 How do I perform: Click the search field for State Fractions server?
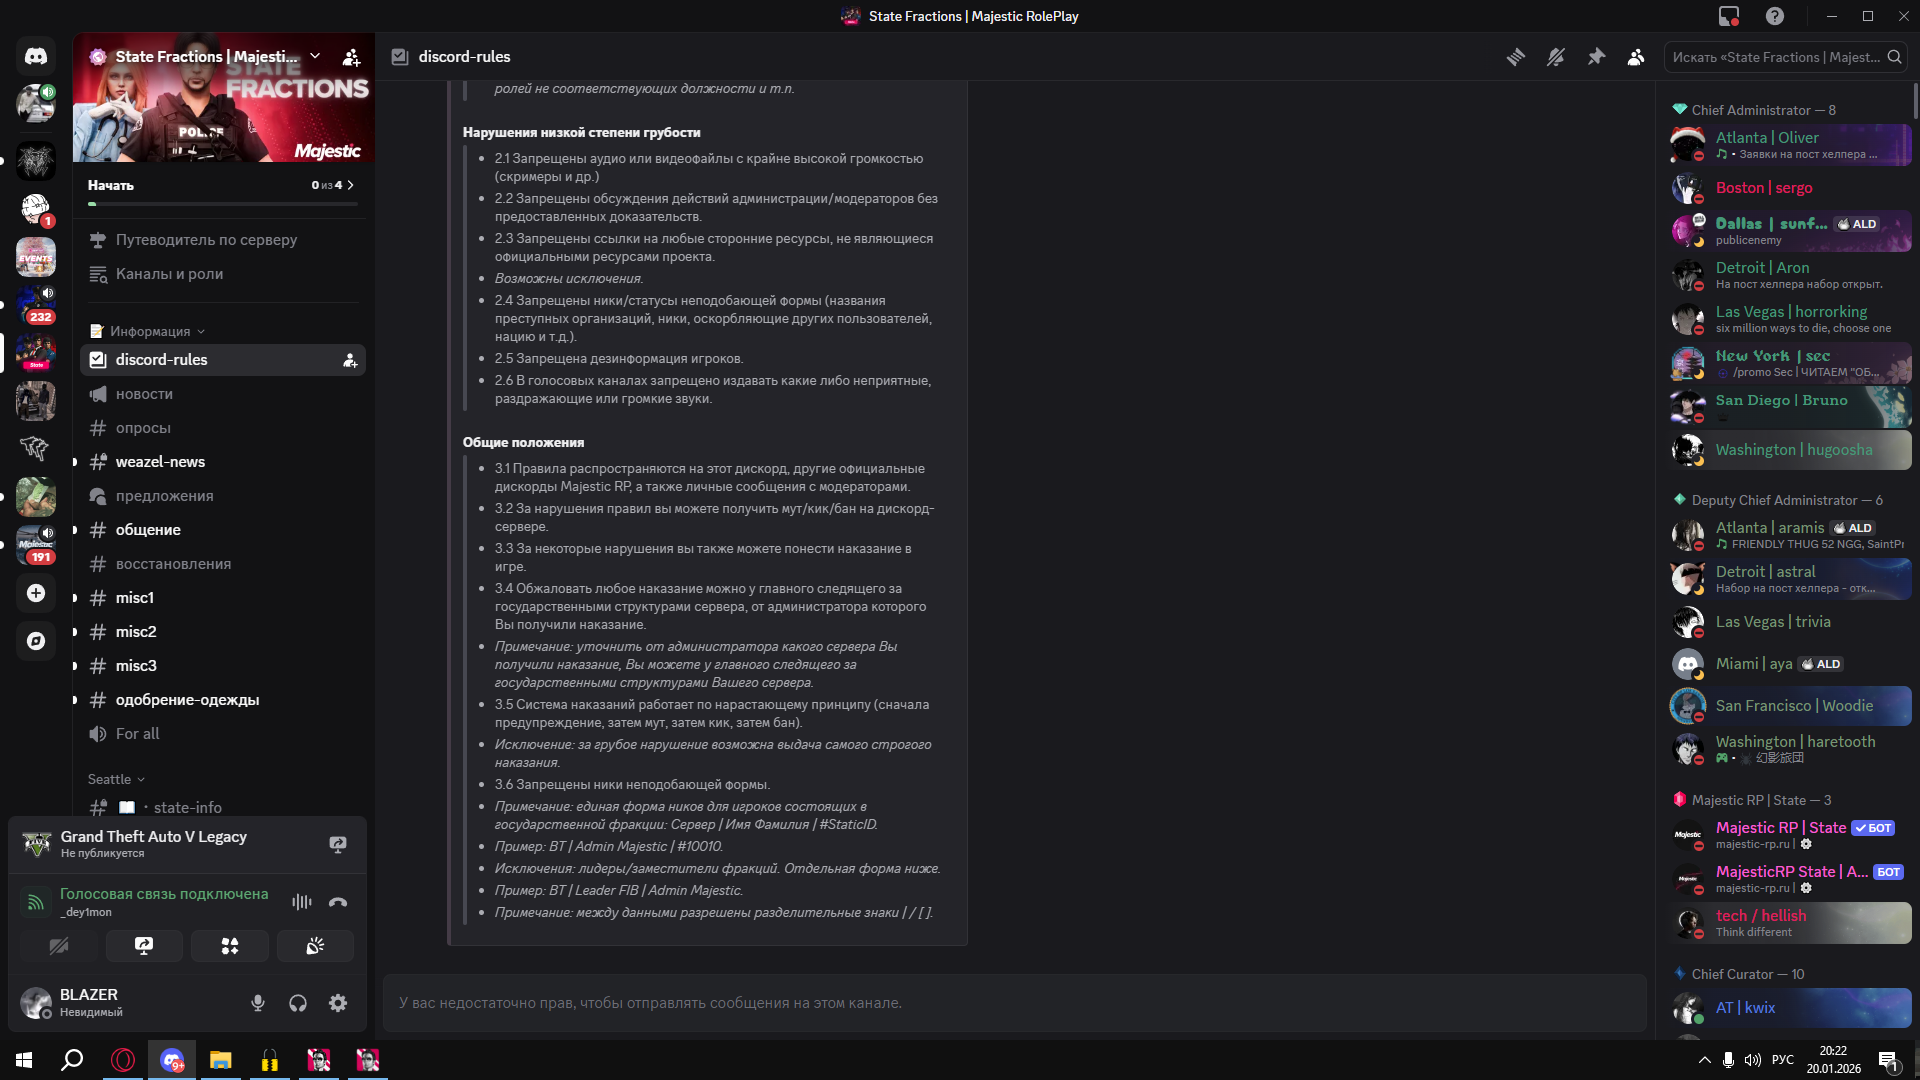pos(1786,57)
